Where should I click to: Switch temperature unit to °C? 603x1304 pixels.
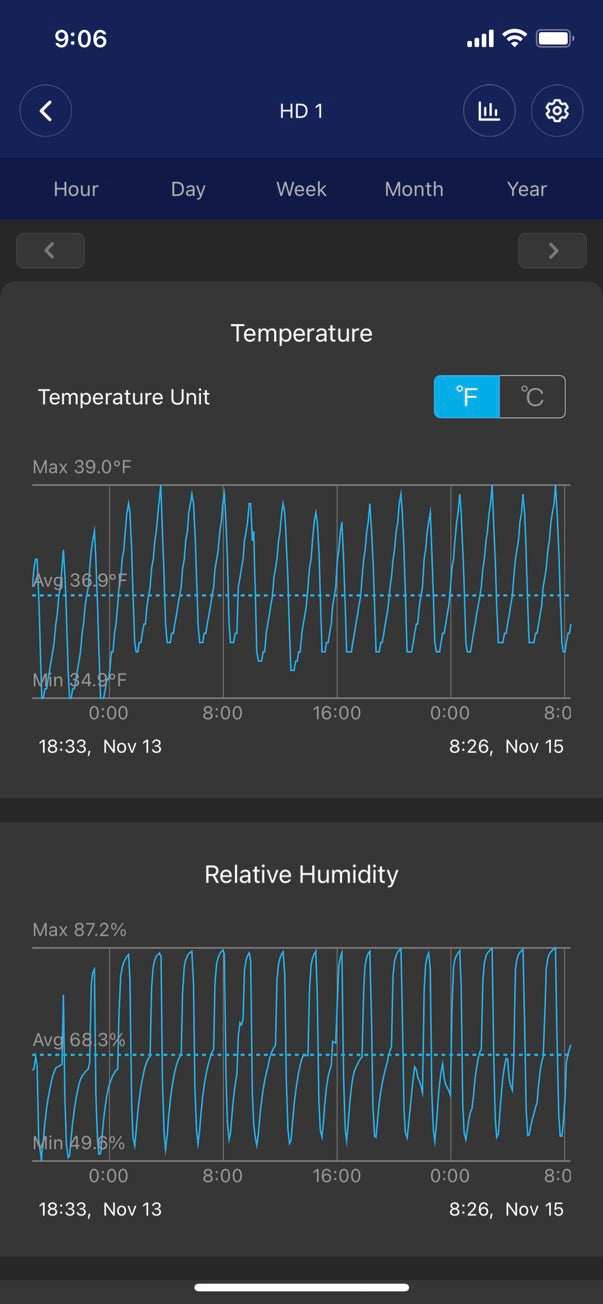point(532,397)
